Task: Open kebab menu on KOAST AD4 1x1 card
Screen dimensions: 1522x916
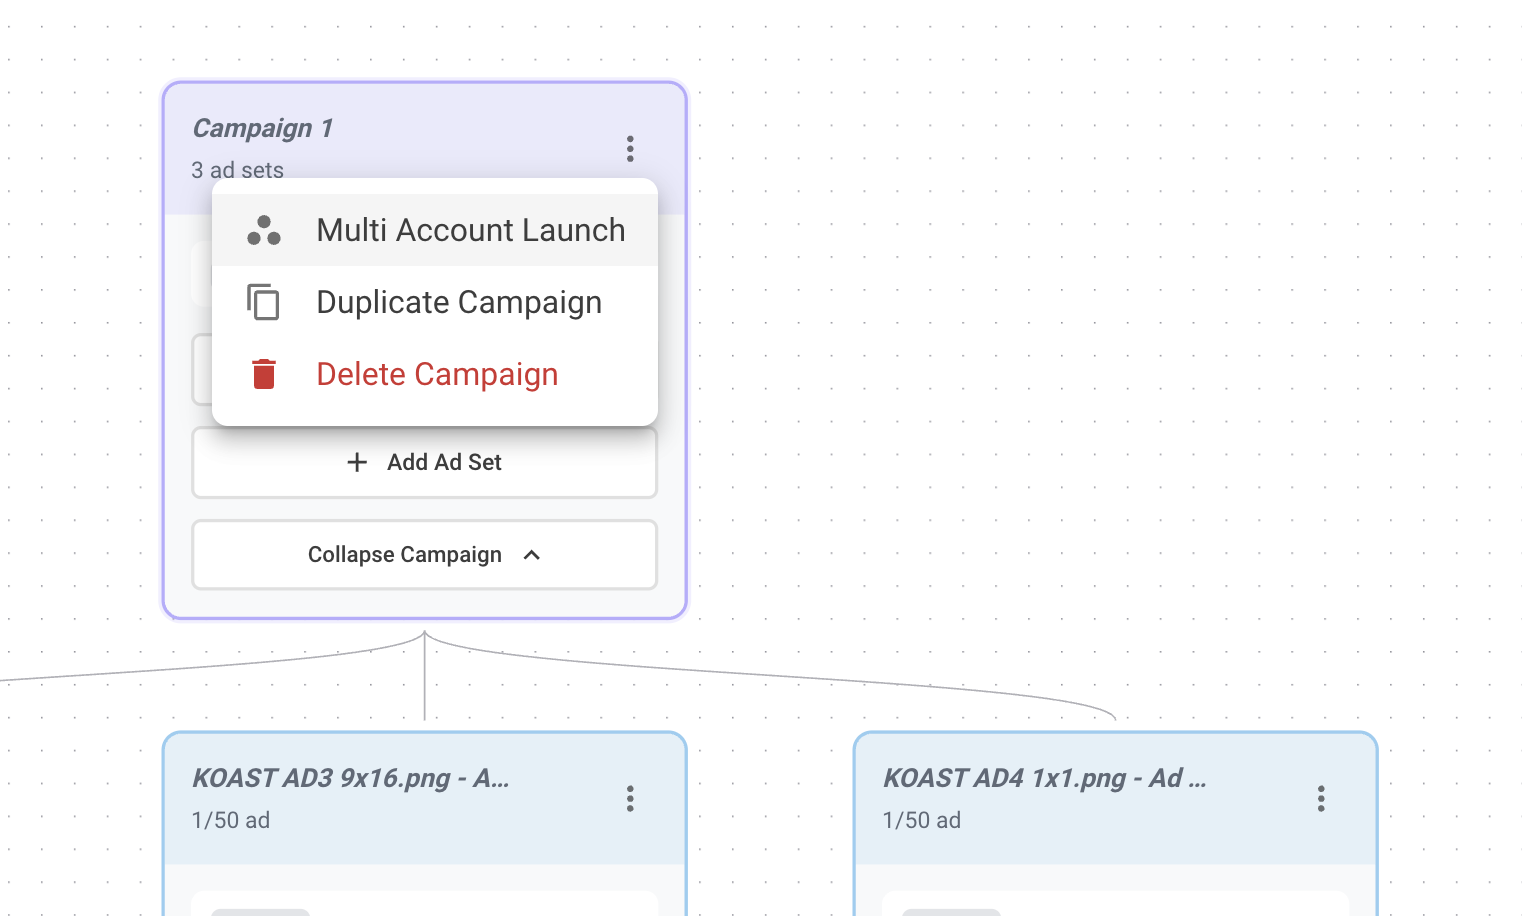Action: pos(1321,798)
